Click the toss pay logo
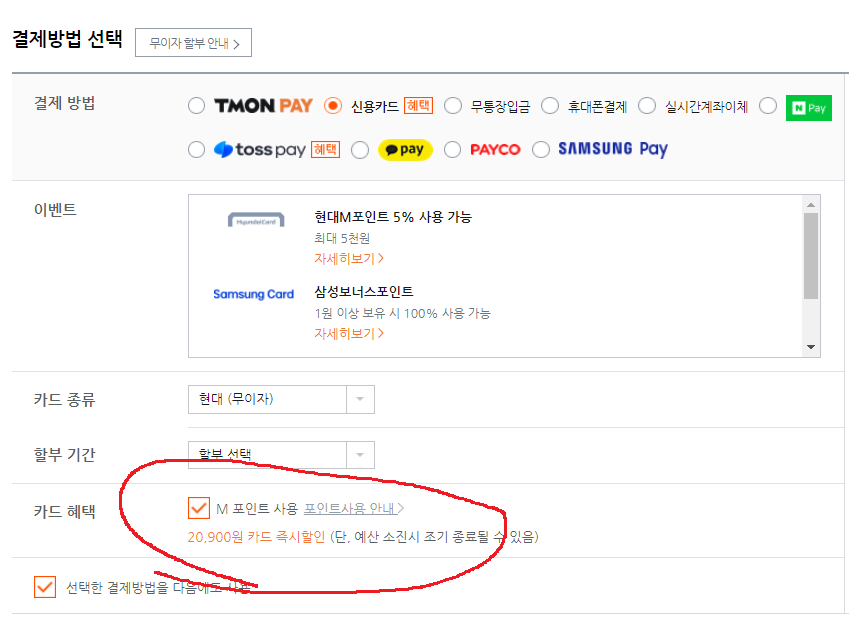 click(x=260, y=149)
